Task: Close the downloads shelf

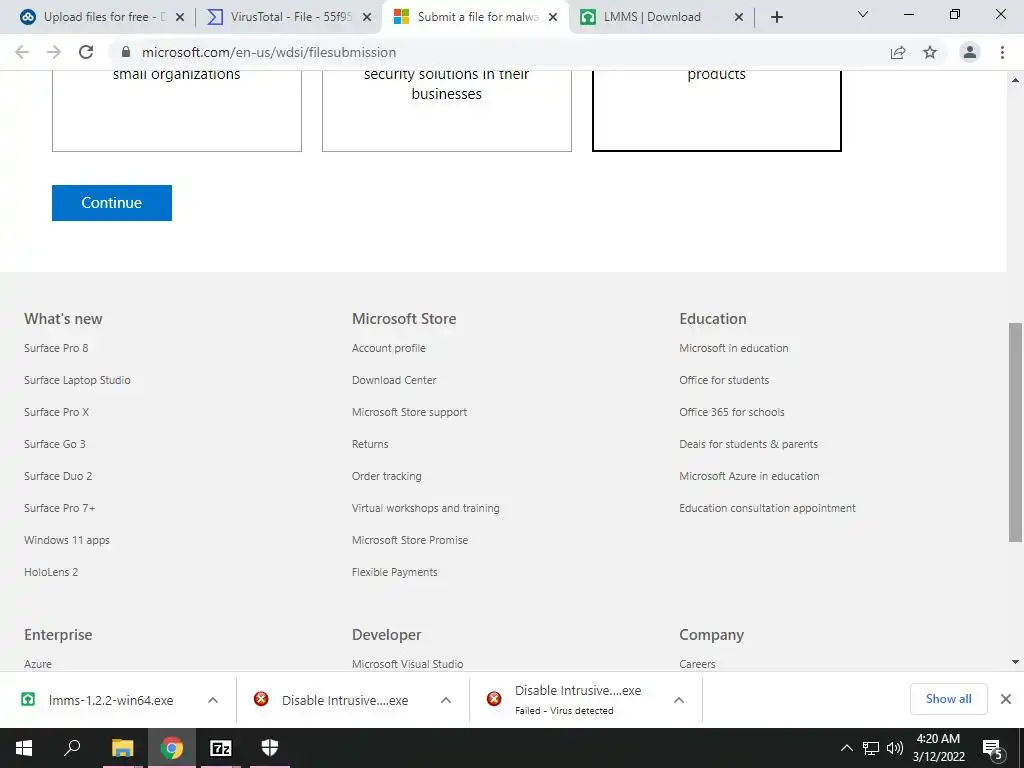Action: [1006, 699]
